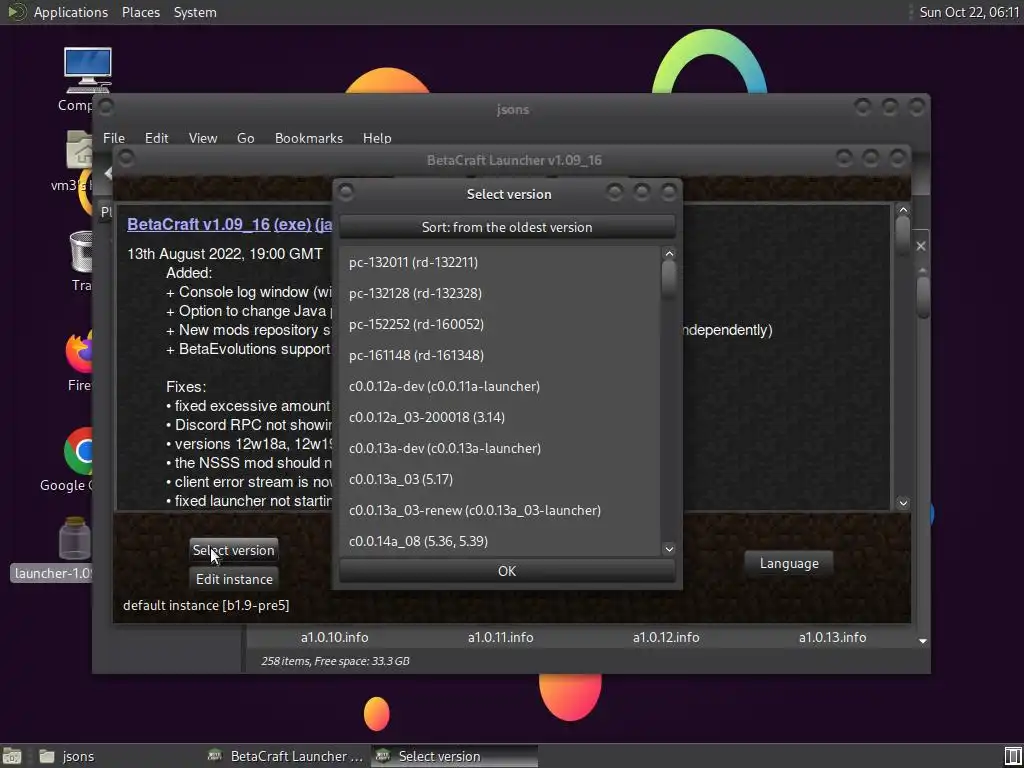
Task: Open Bookmarks menu in jsons window
Action: tap(309, 138)
